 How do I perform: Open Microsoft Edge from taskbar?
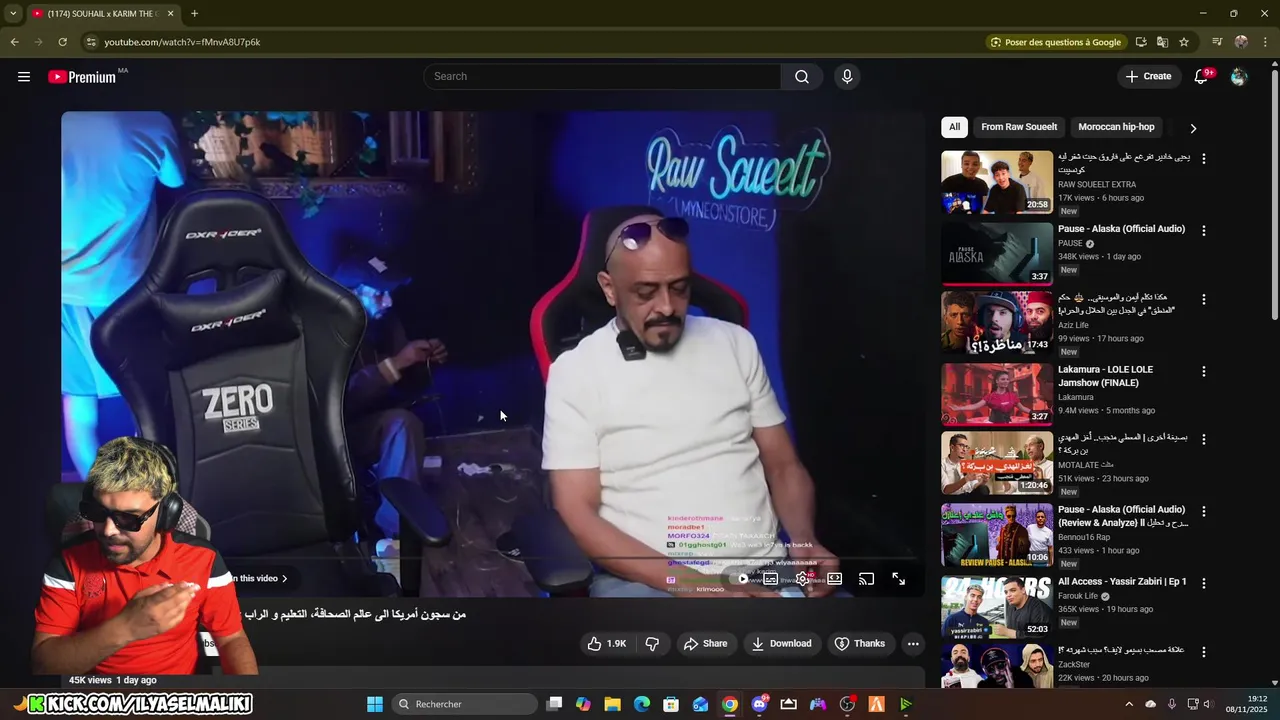tap(642, 704)
